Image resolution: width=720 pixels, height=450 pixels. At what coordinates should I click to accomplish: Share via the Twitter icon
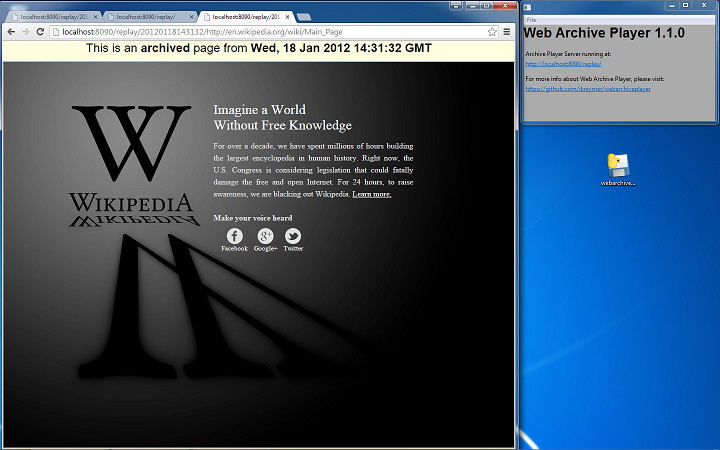pyautogui.click(x=293, y=236)
